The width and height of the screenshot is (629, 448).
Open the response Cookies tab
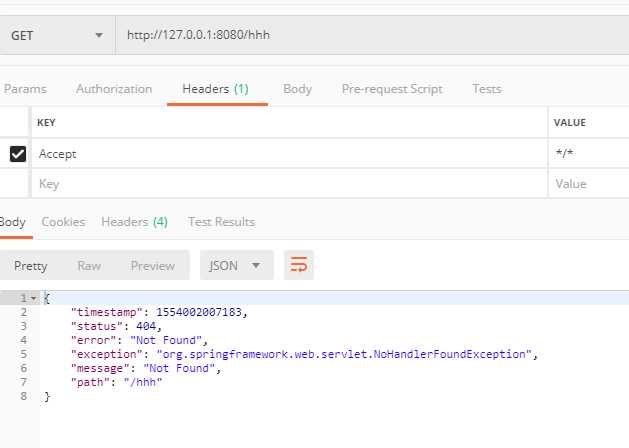(63, 222)
